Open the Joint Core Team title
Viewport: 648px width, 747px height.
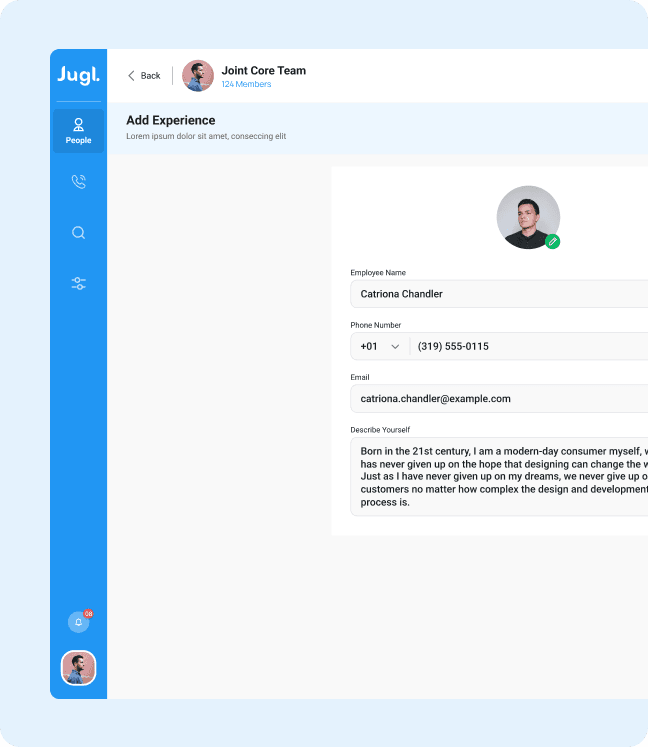click(264, 70)
